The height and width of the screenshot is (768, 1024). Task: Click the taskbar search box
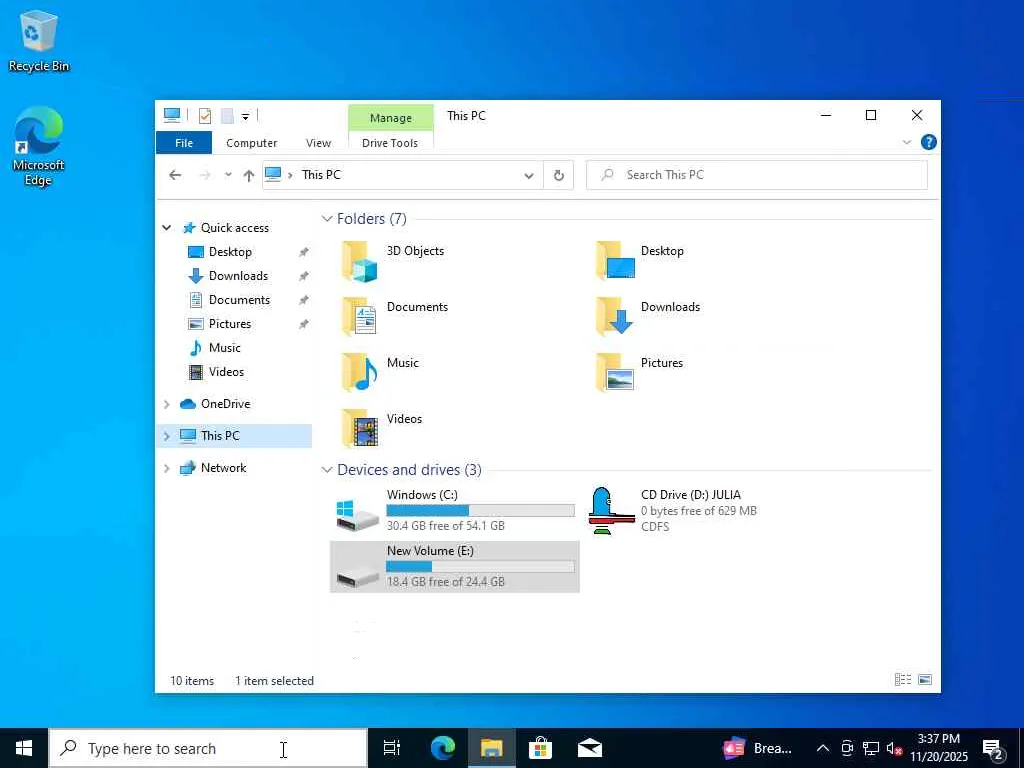(x=208, y=748)
